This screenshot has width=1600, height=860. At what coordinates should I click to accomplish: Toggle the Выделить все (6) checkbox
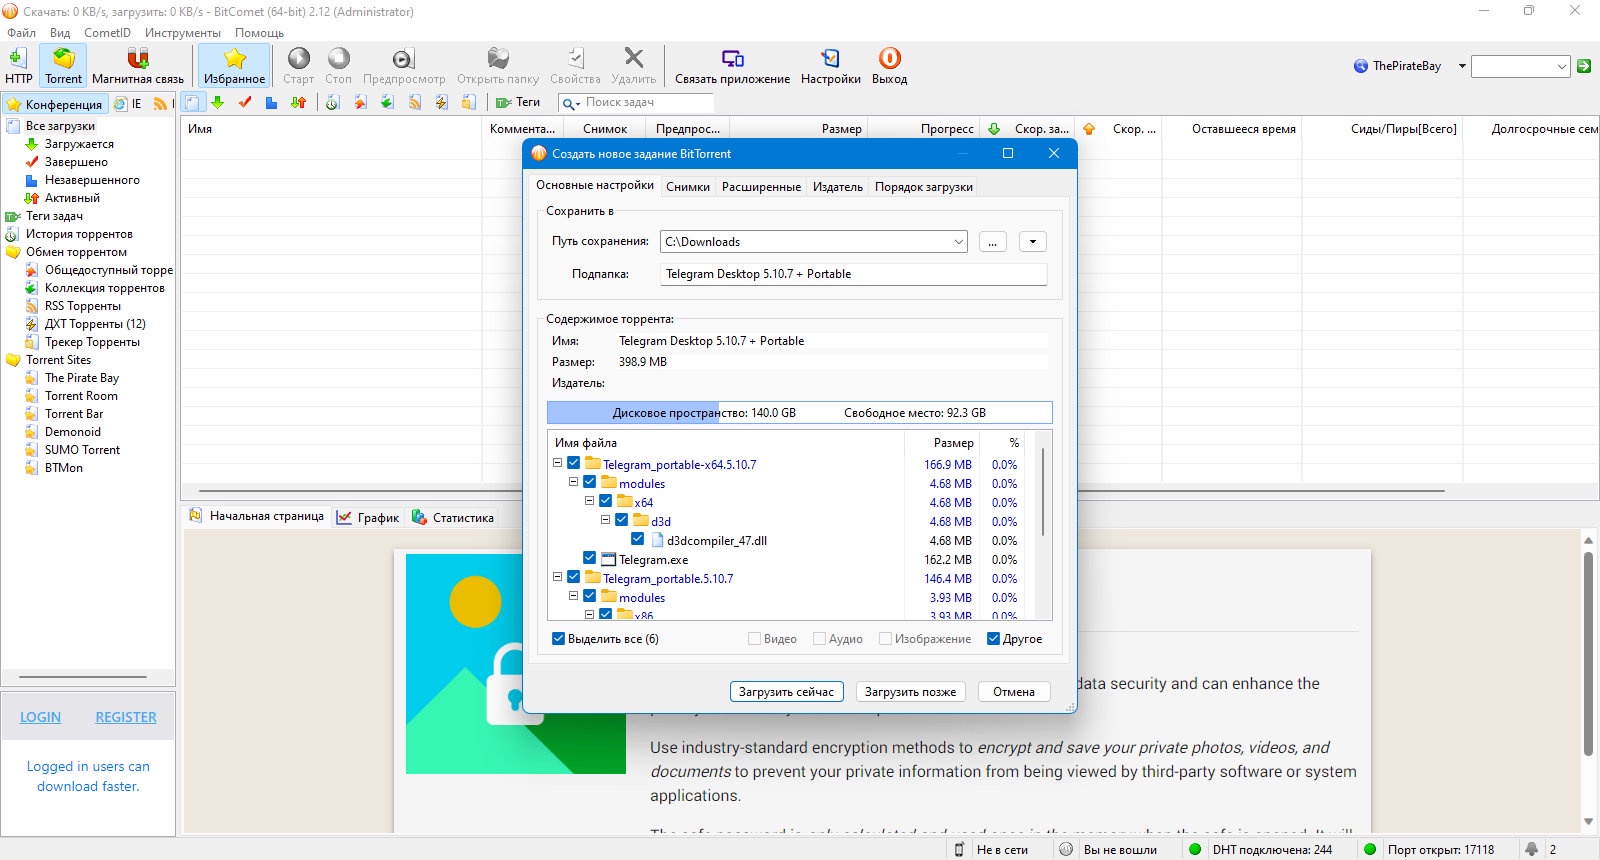click(558, 638)
